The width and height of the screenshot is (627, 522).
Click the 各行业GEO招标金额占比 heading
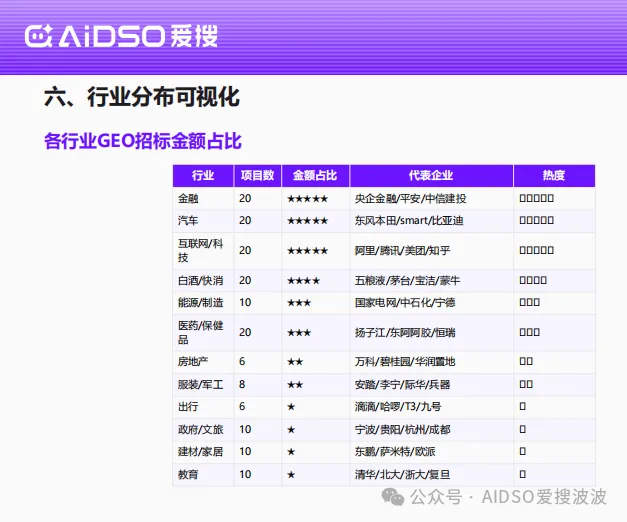[143, 141]
